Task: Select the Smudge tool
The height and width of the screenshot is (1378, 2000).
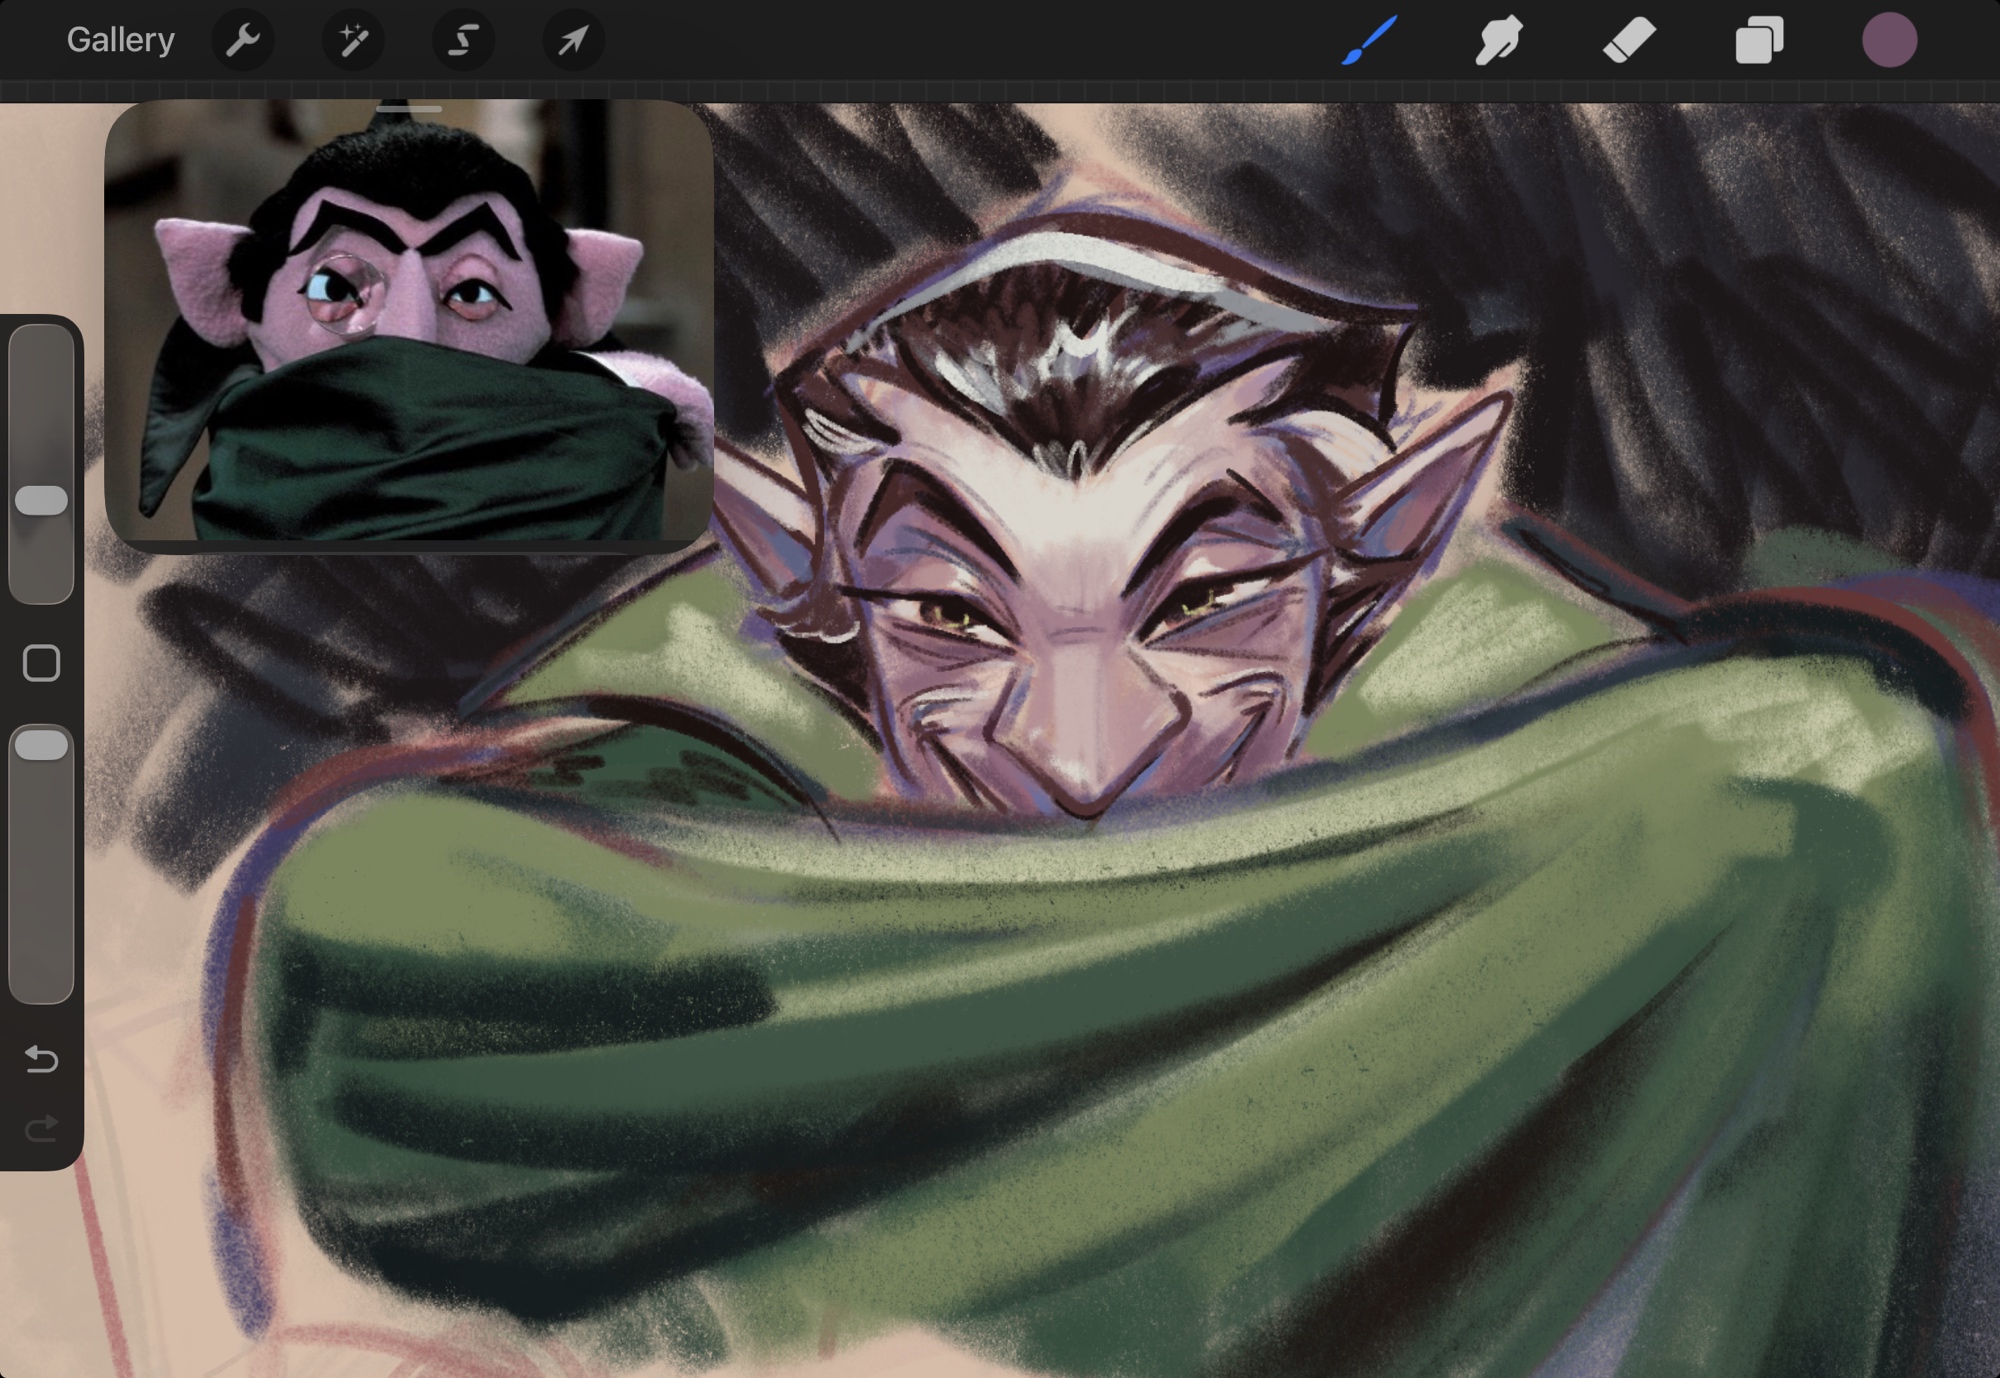Action: 1498,41
